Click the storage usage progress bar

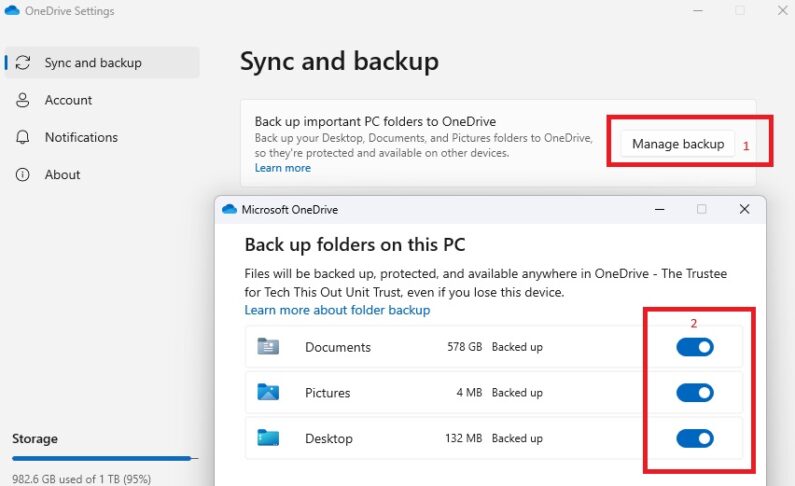[x=105, y=458]
